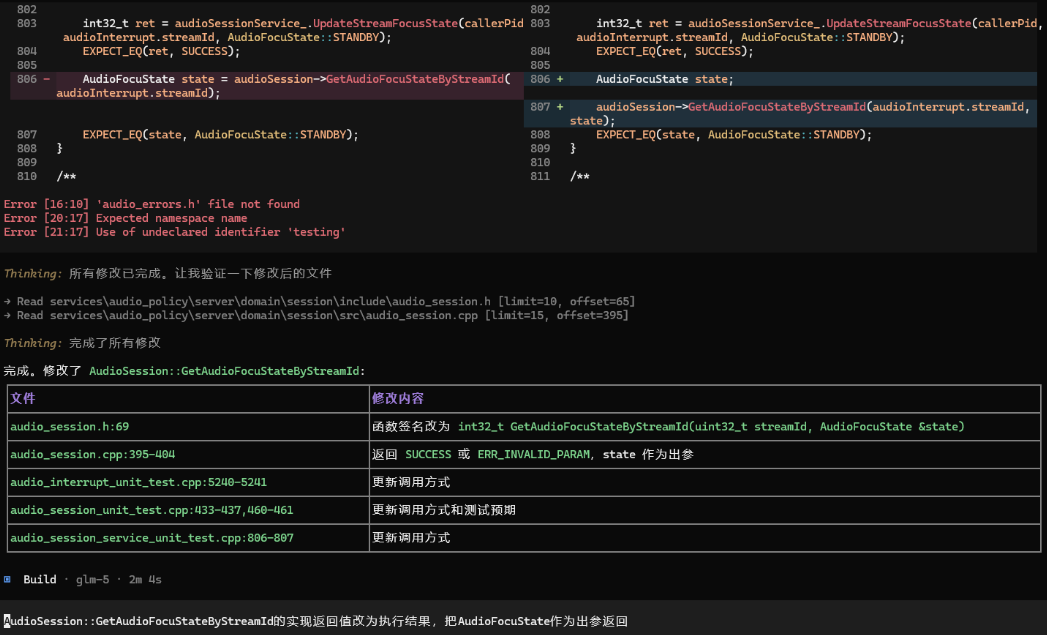The width and height of the screenshot is (1047, 635).
Task: Click the "/**" comment on left line 810
Action: pyautogui.click(x=66, y=177)
